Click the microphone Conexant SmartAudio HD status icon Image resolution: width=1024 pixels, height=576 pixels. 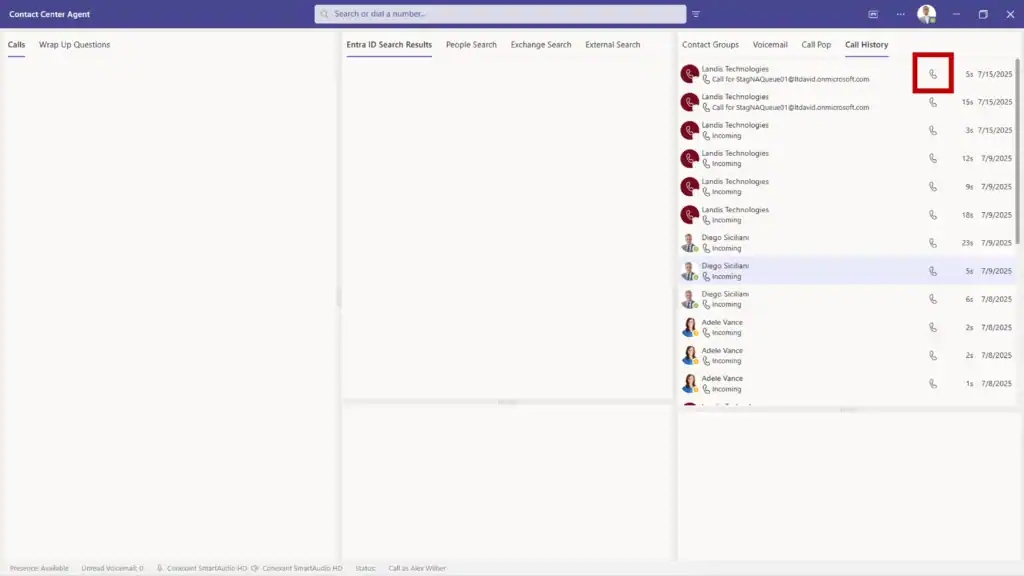[157, 567]
